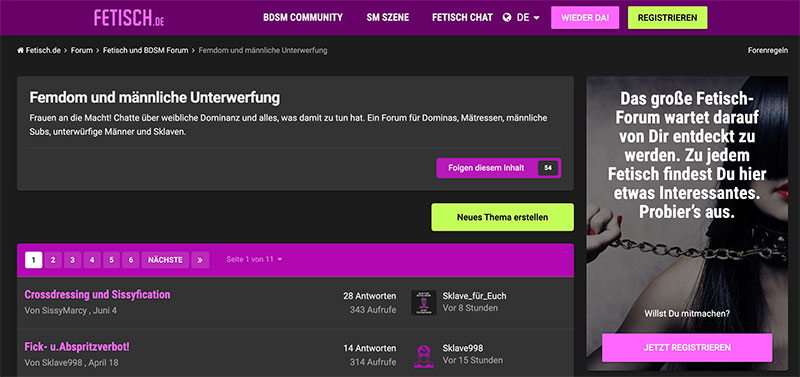Jump to last page double-arrow
This screenshot has width=800, height=377.
coord(199,260)
